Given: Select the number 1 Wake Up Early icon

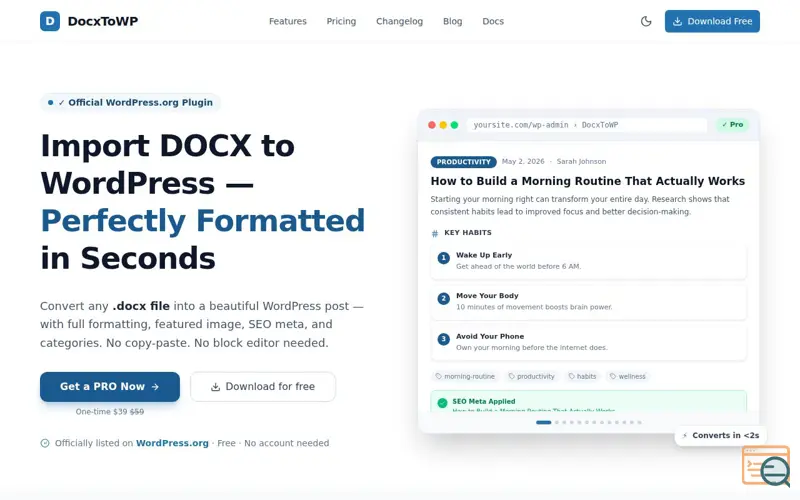Looking at the screenshot, I should coord(443,258).
